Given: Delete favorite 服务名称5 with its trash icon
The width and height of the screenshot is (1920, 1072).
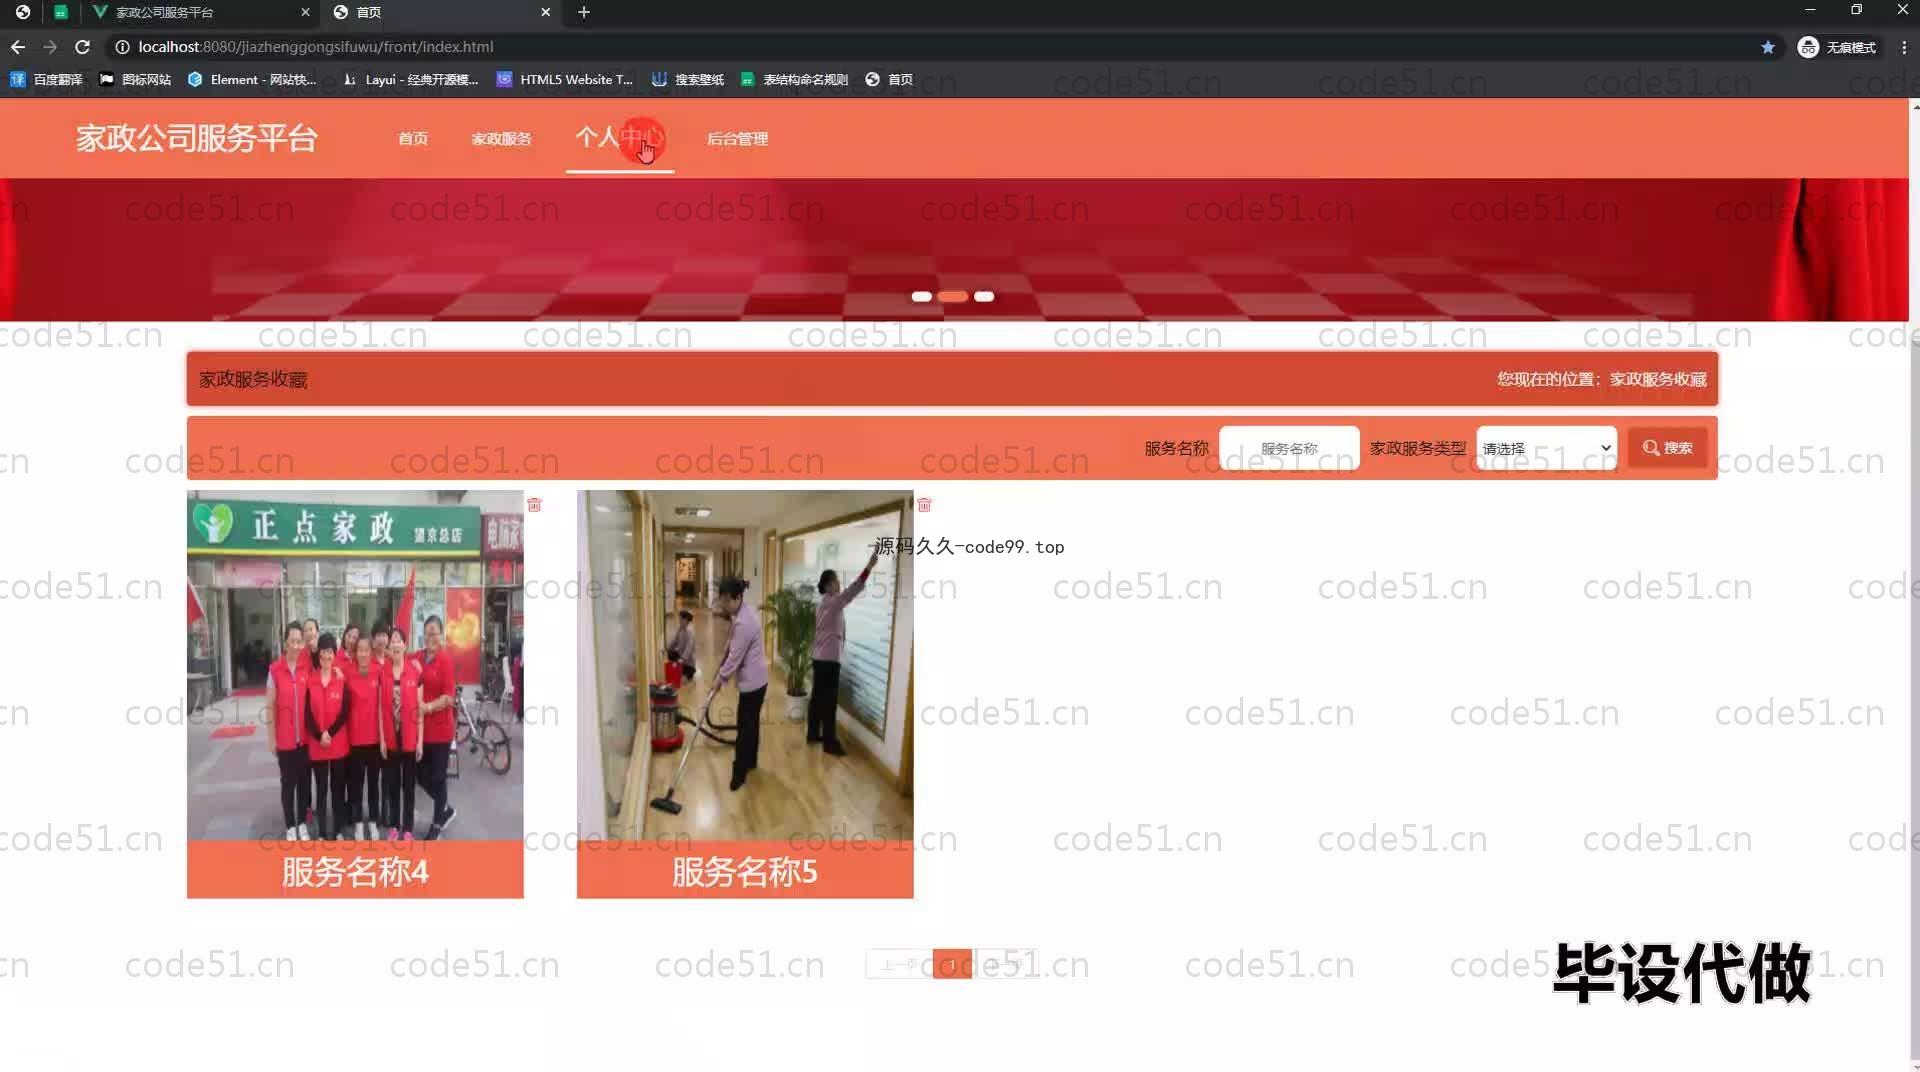Looking at the screenshot, I should click(924, 505).
